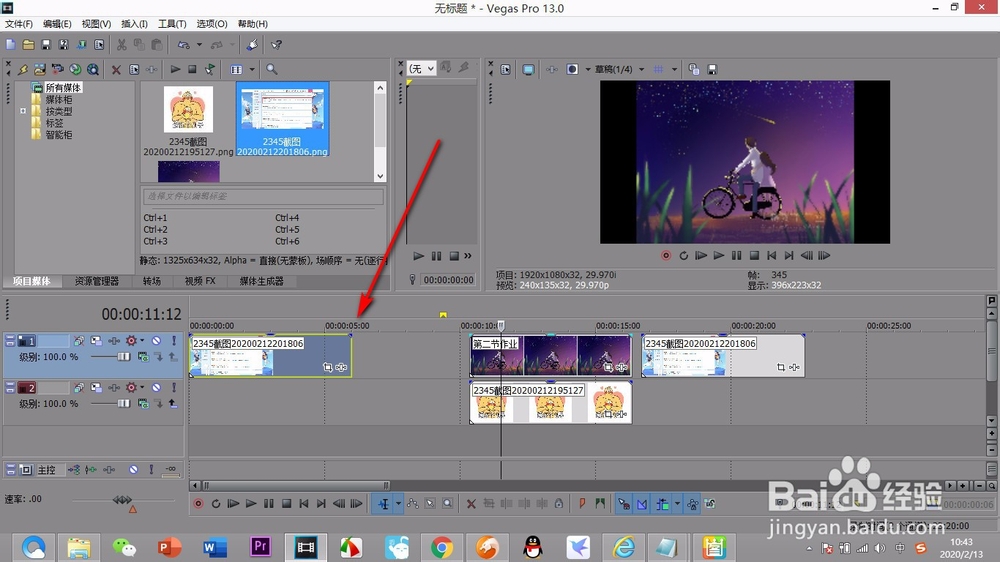Screen dimensions: 1000x562
Task: Open a project with the folder icon
Action: 28,45
